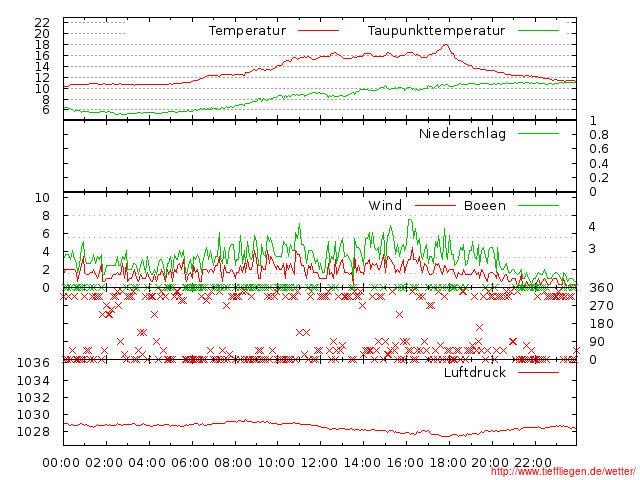This screenshot has width=640, height=480.
Task: Click precipitation axis value 0.2
Action: (x=599, y=178)
